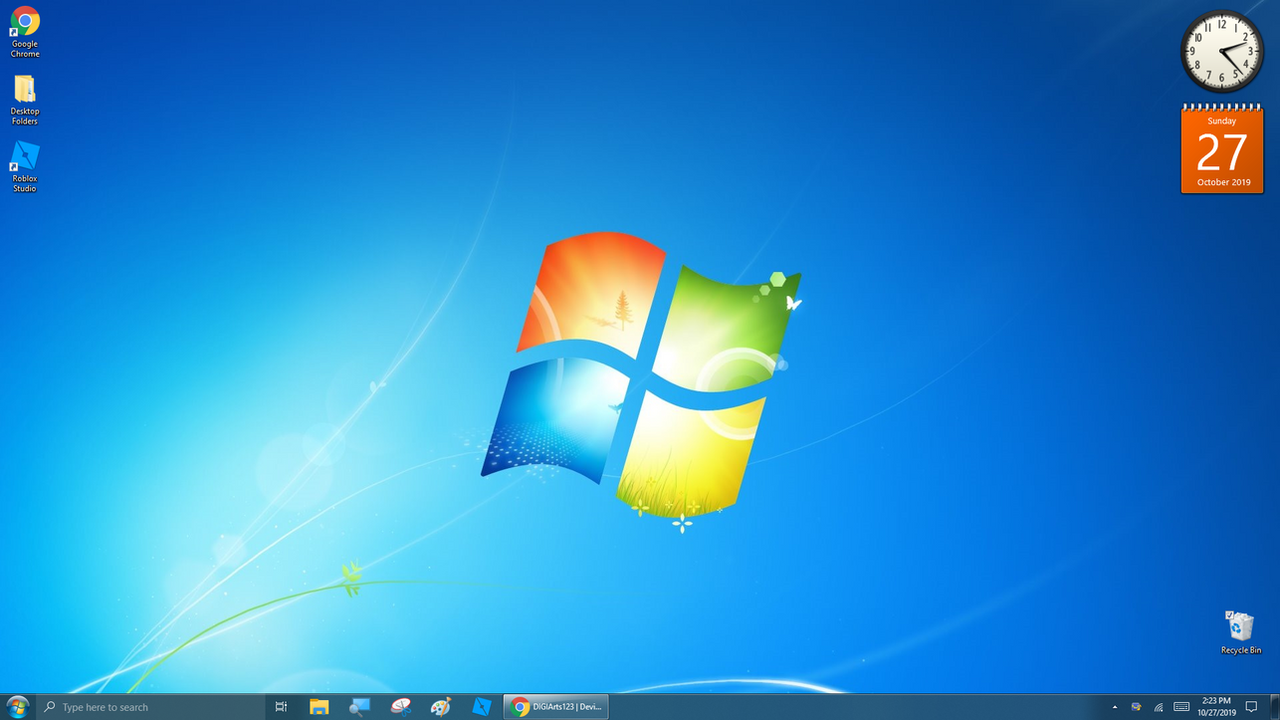1280x720 pixels.
Task: Open the magnifier-monitor app in the taskbar
Action: (360, 707)
